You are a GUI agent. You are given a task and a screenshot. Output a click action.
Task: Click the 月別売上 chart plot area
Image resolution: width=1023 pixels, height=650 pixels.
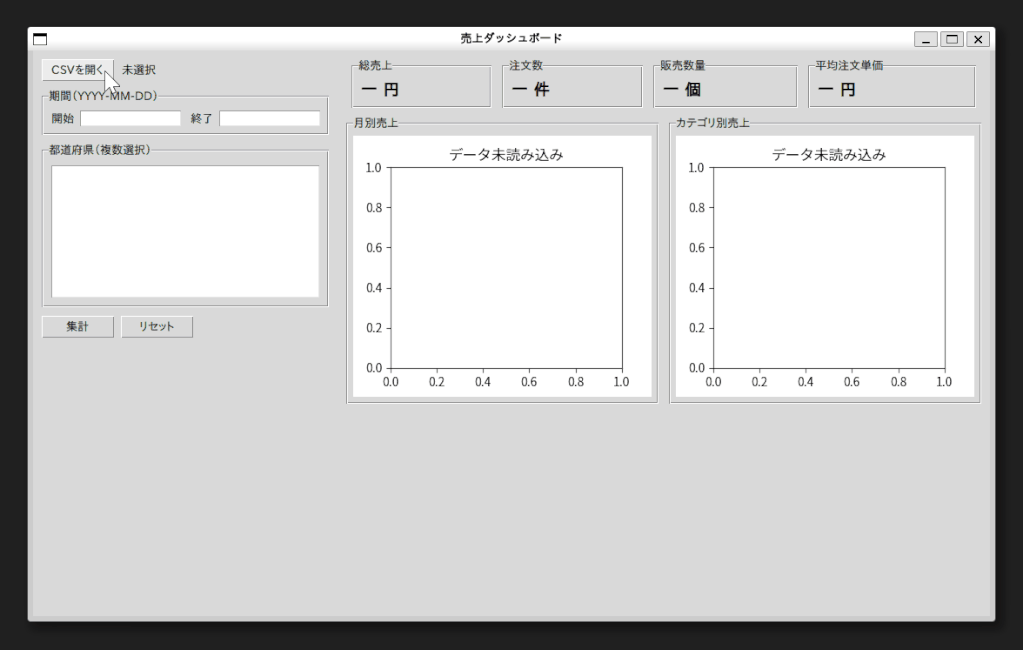[506, 267]
